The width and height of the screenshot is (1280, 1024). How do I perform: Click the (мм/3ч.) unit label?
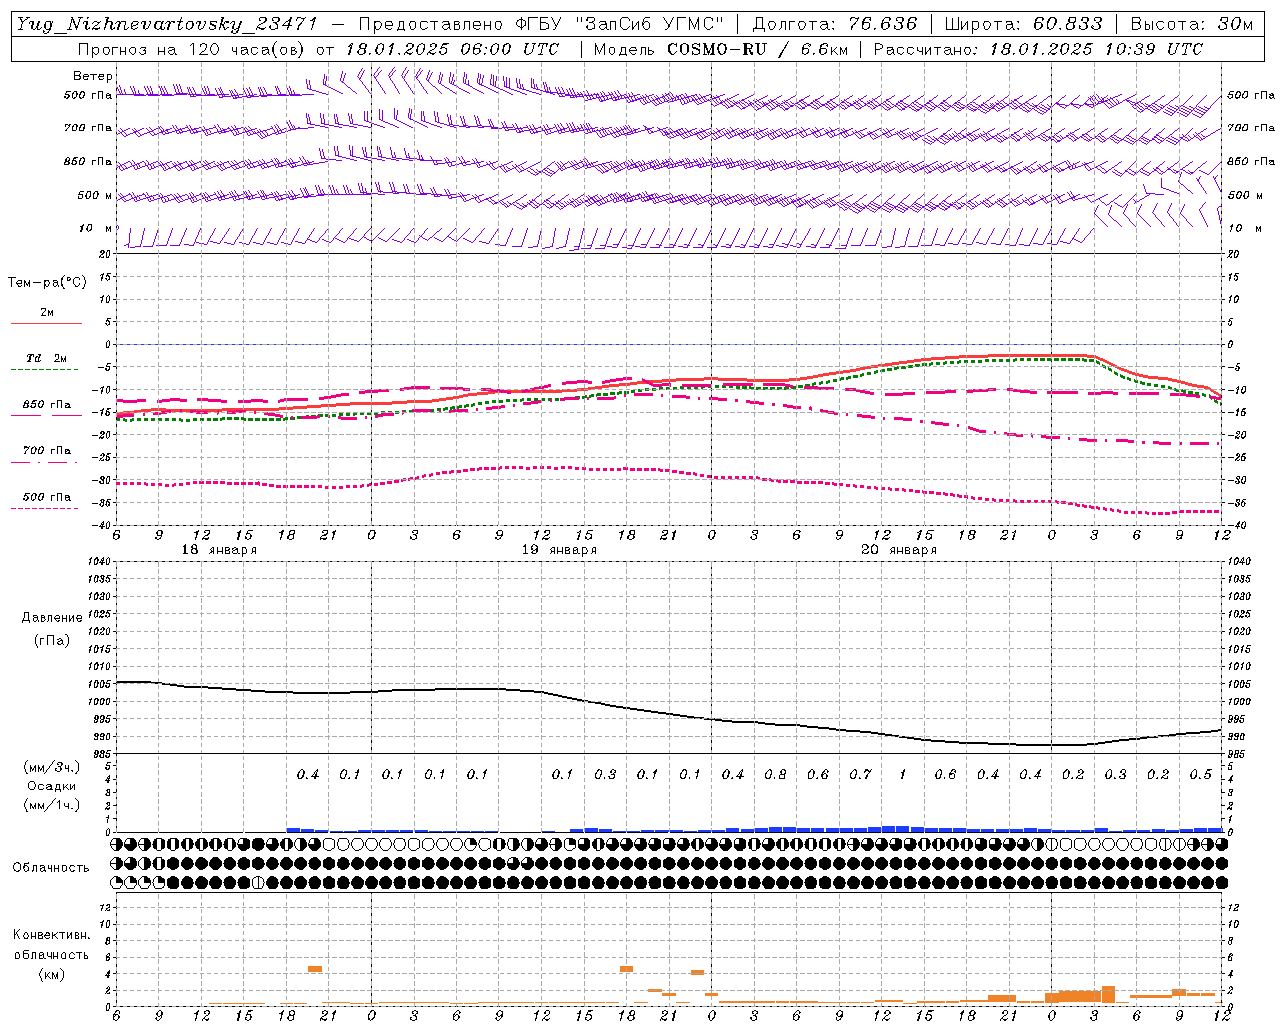tap(52, 767)
